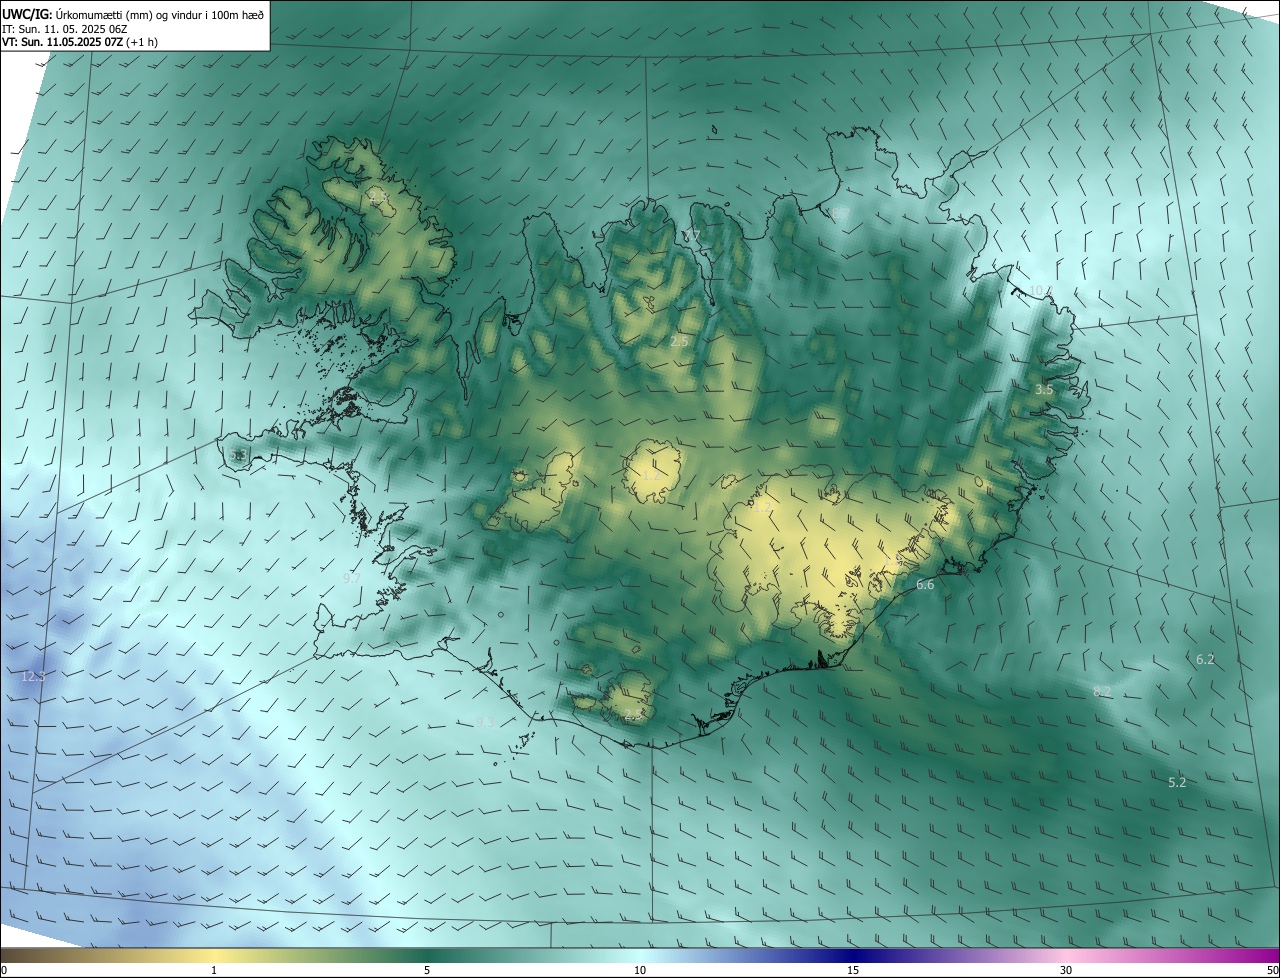1280x978 pixels.
Task: Click the 12.3 value label on the map
Action: 33,677
